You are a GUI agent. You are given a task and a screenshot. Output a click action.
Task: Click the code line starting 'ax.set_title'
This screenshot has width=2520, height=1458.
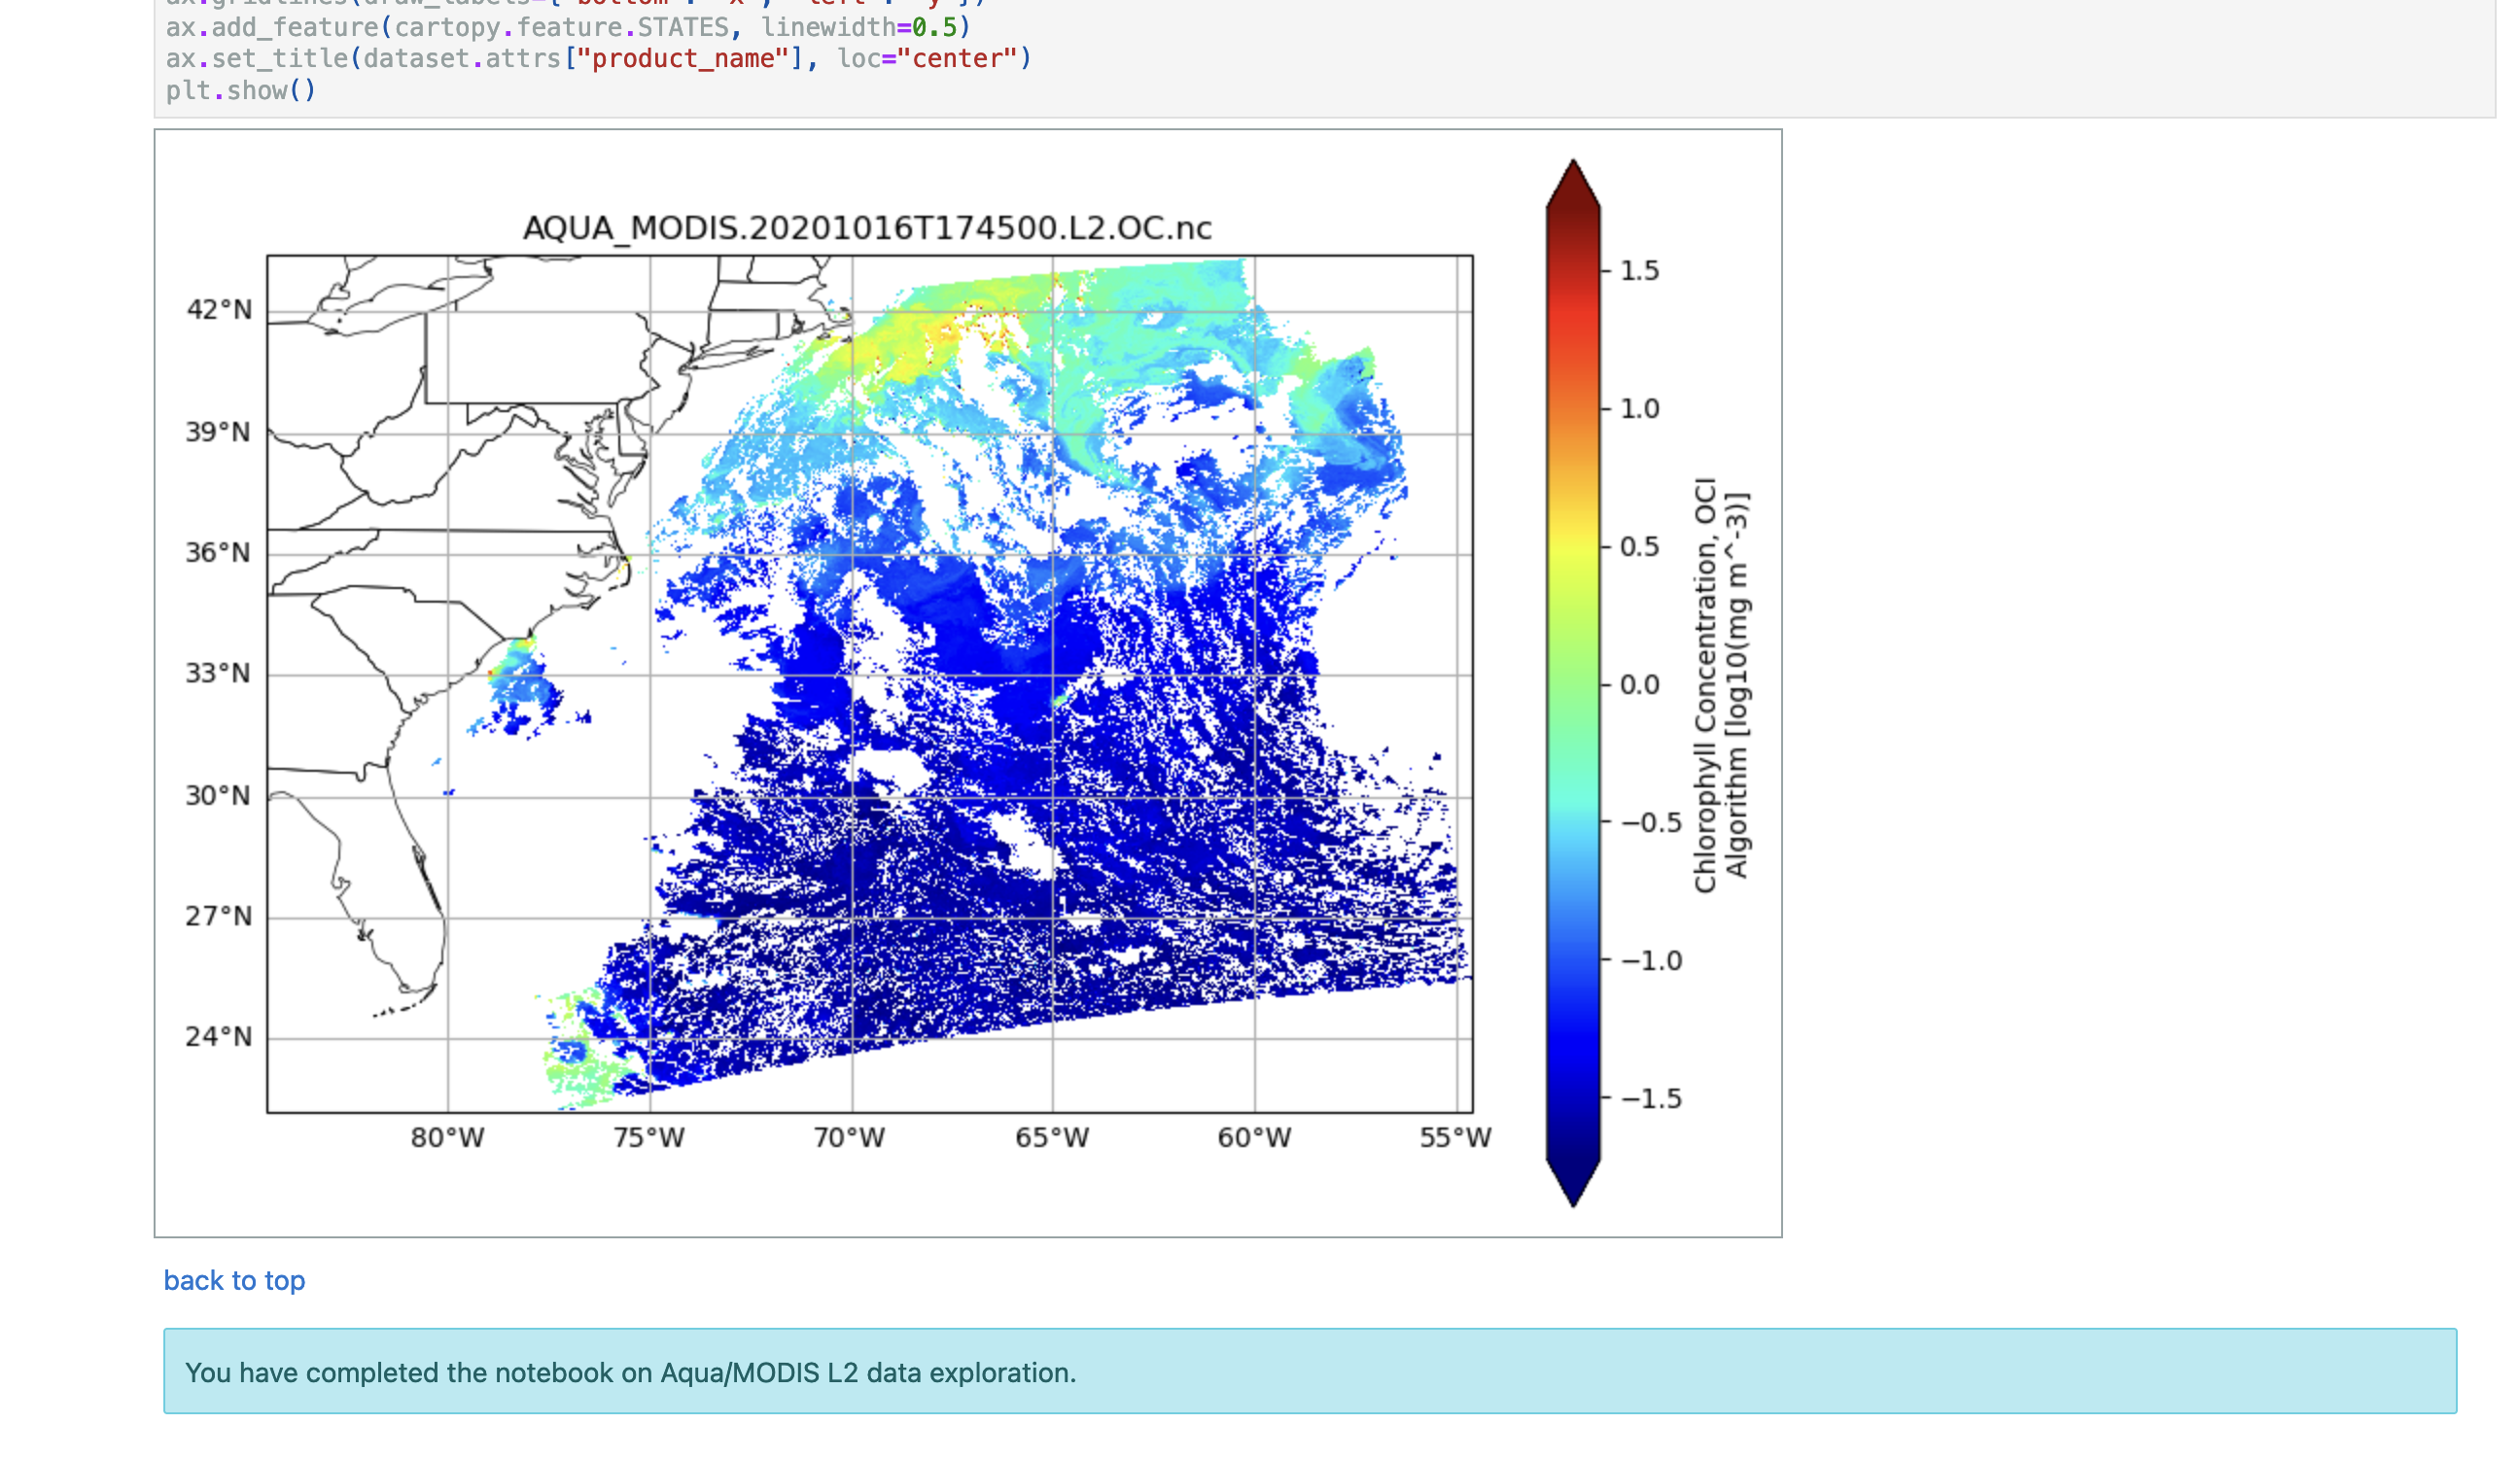click(x=598, y=58)
